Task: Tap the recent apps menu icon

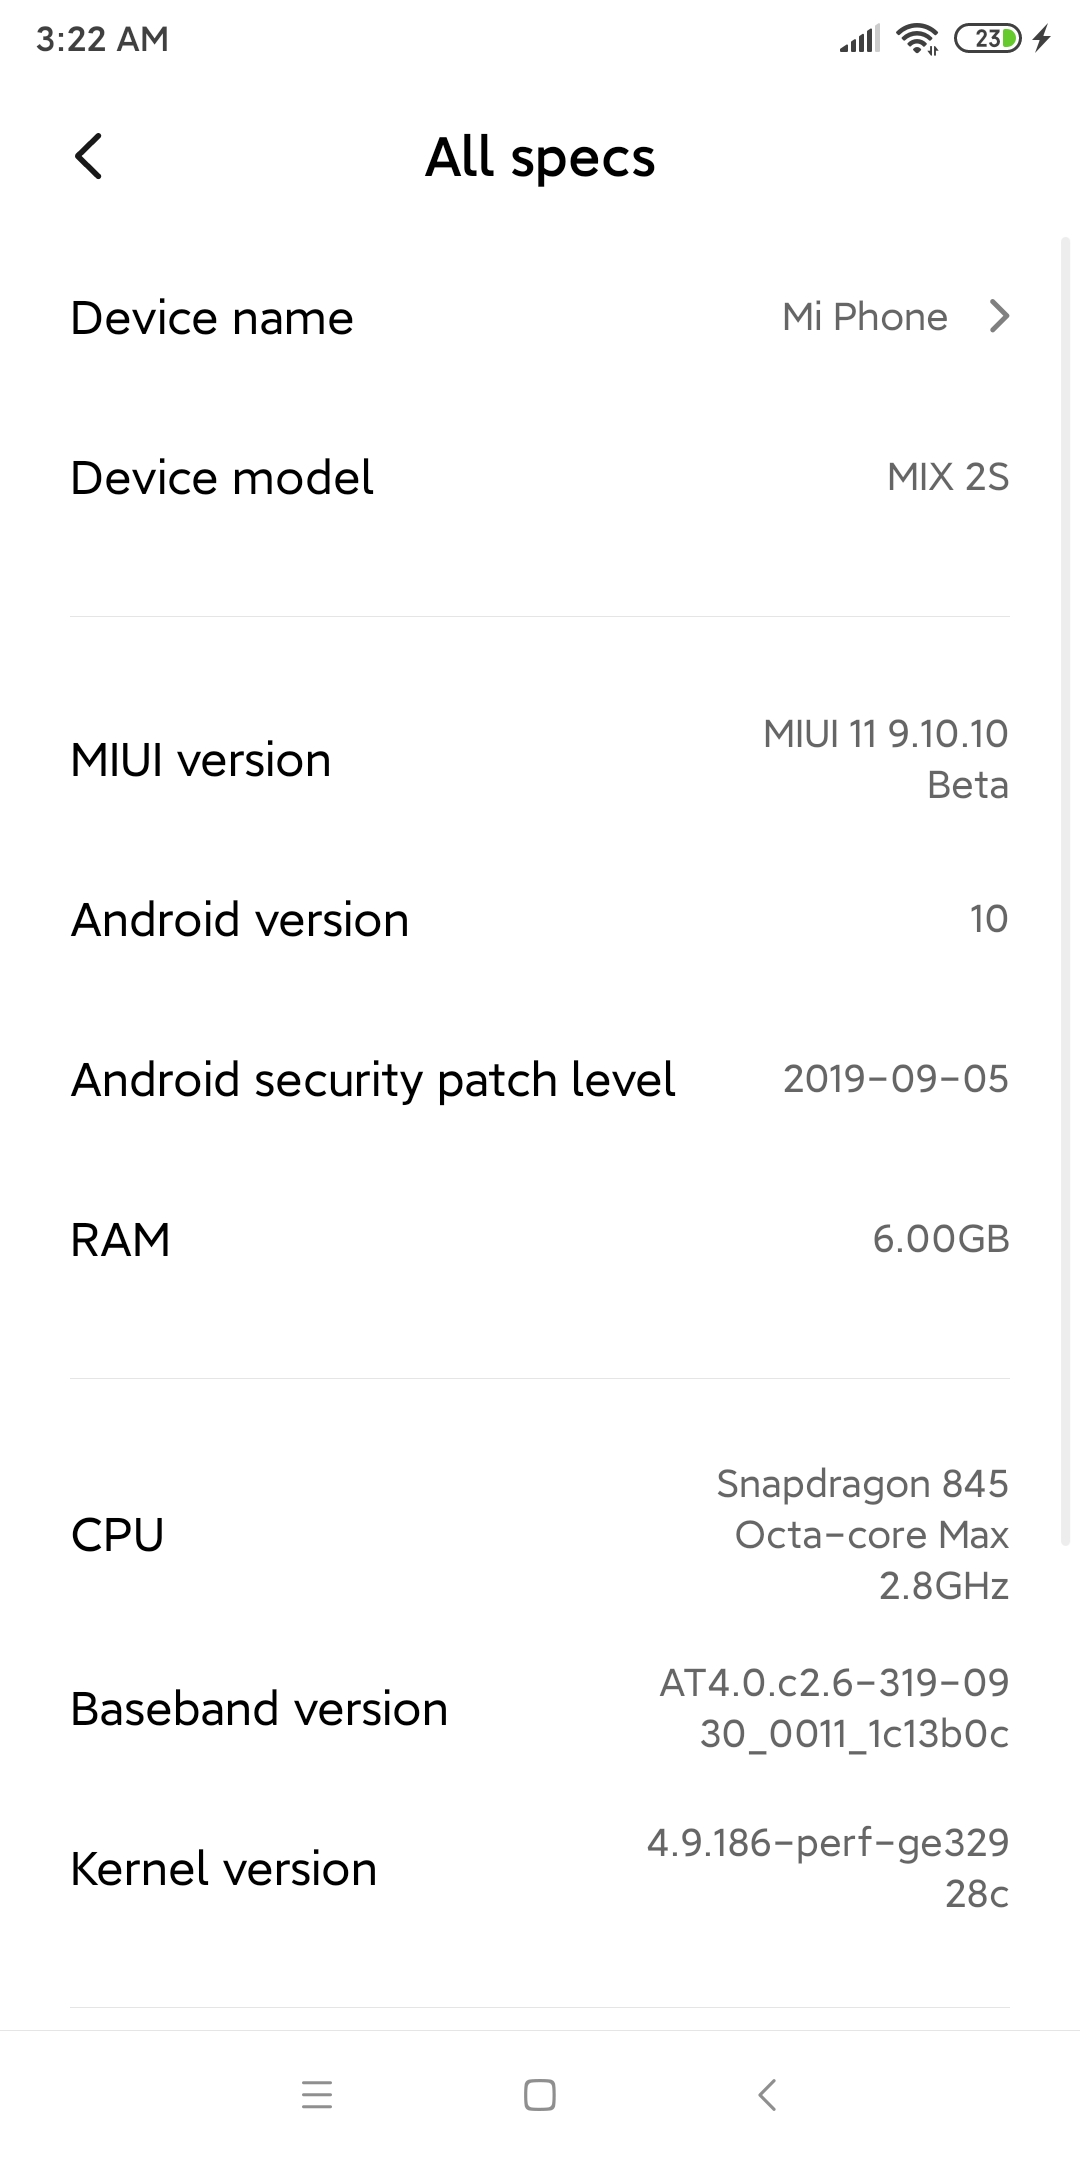Action: (x=317, y=2094)
